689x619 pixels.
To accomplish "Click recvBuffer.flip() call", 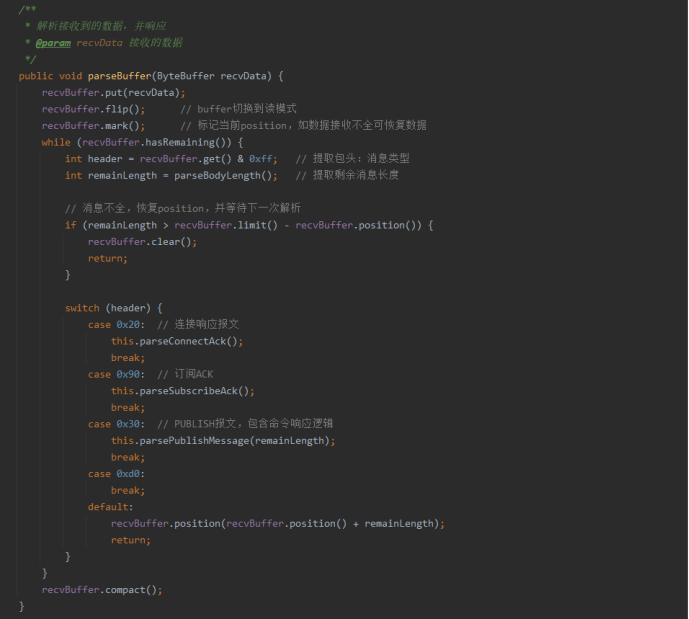I will pyautogui.click(x=93, y=109).
